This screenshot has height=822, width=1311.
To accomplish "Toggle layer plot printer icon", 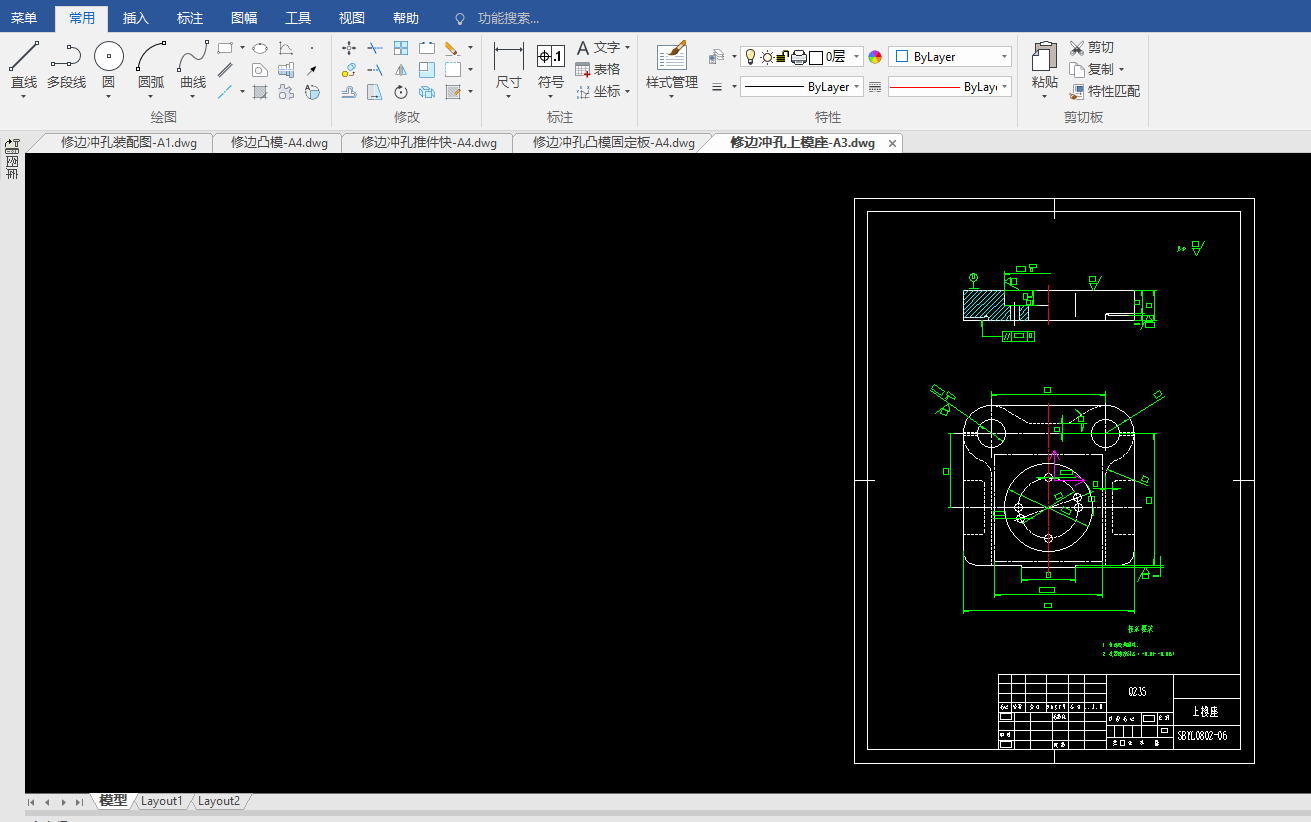I will [799, 57].
